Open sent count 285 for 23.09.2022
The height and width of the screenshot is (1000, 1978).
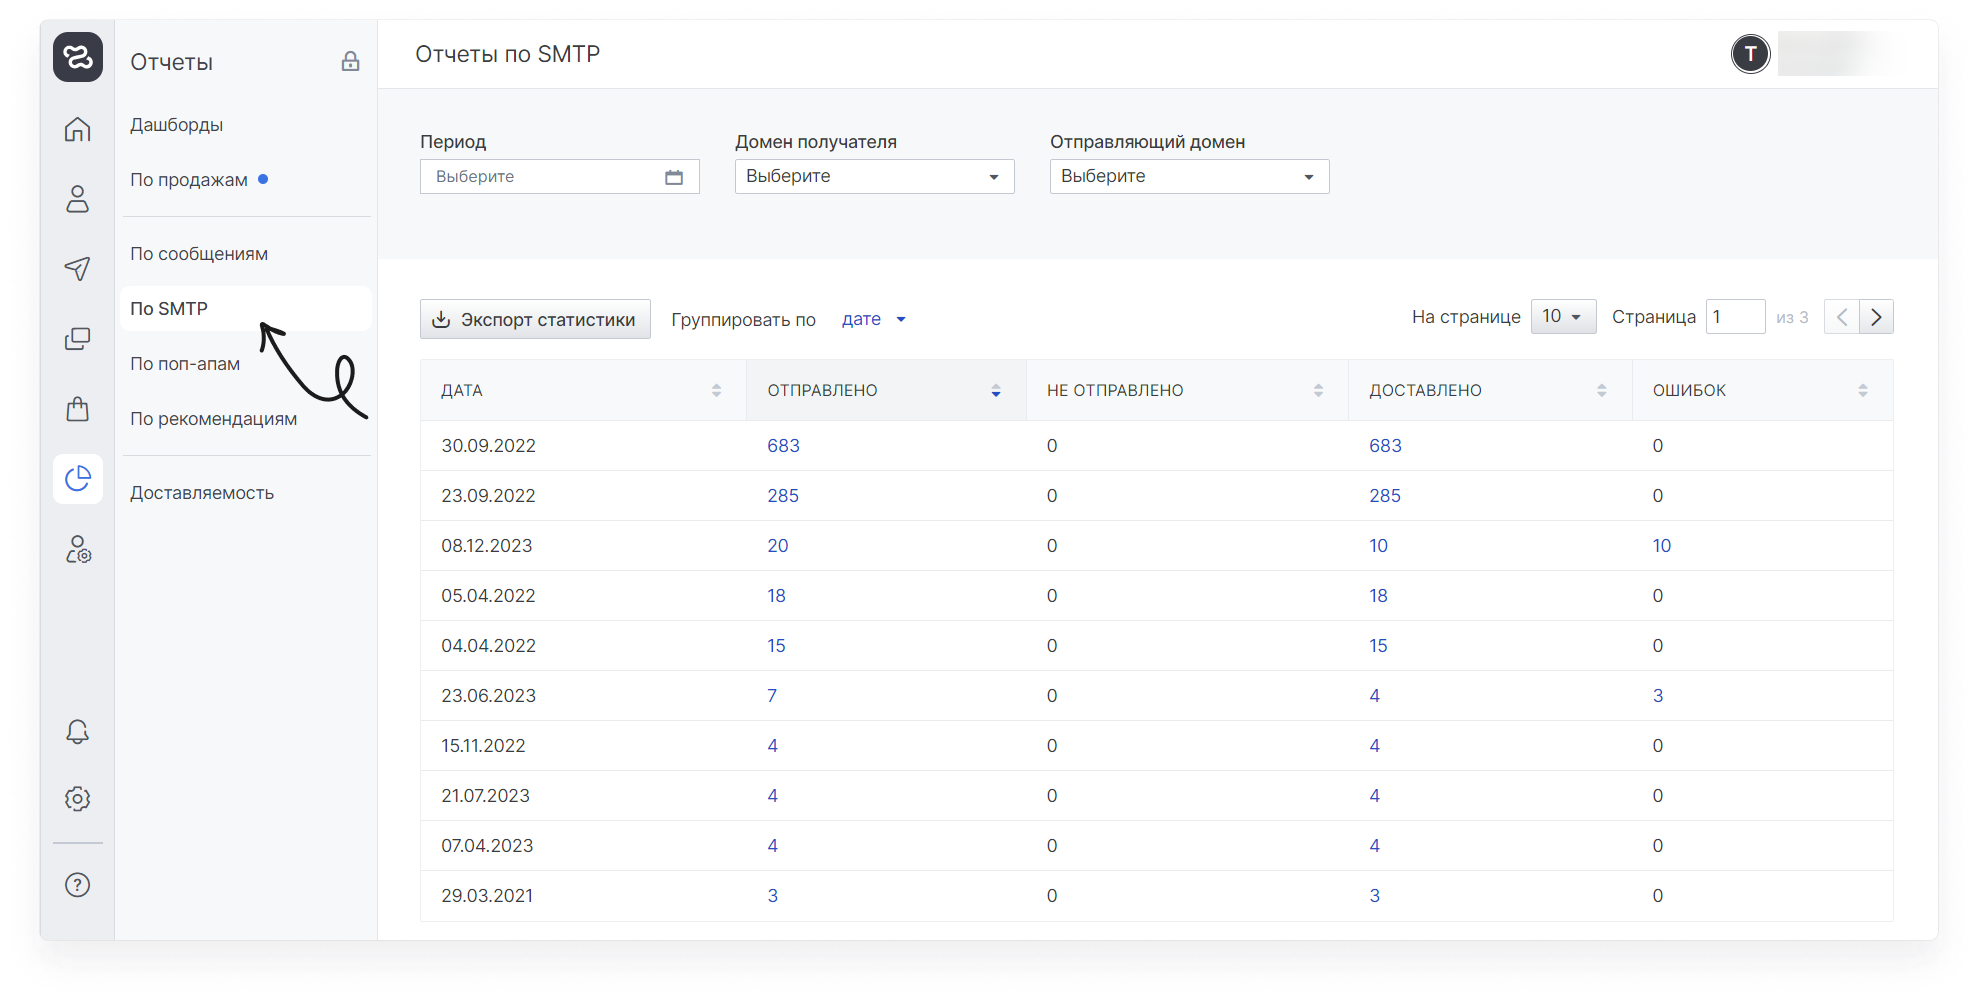point(783,496)
